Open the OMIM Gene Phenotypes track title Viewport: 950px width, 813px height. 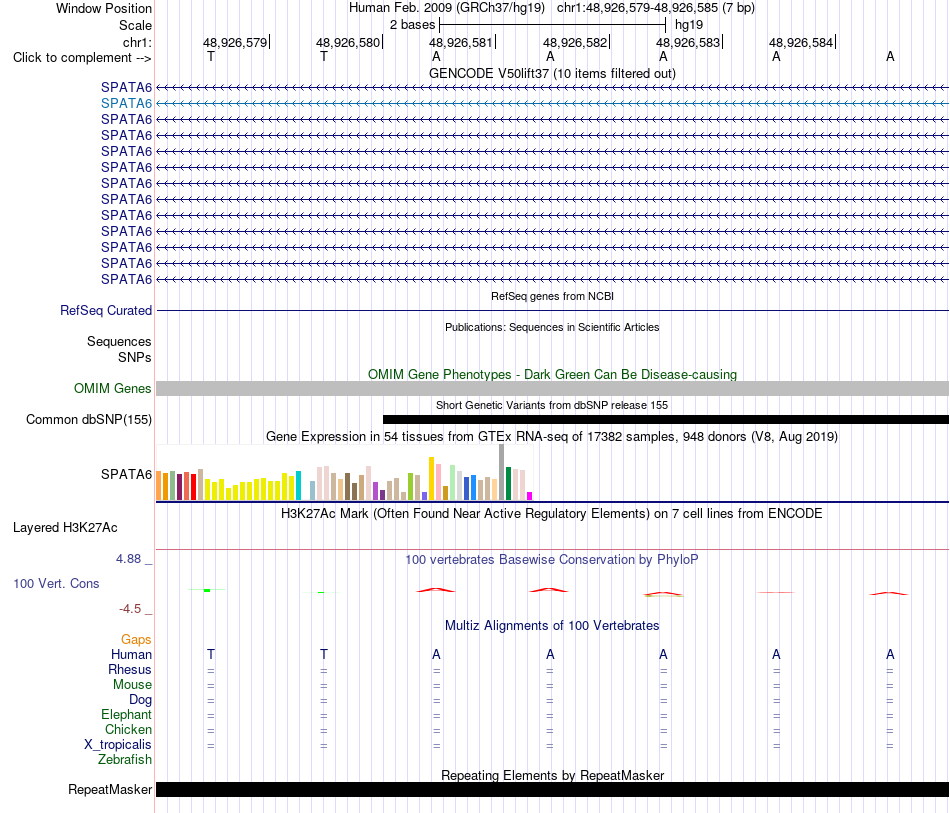click(x=552, y=374)
